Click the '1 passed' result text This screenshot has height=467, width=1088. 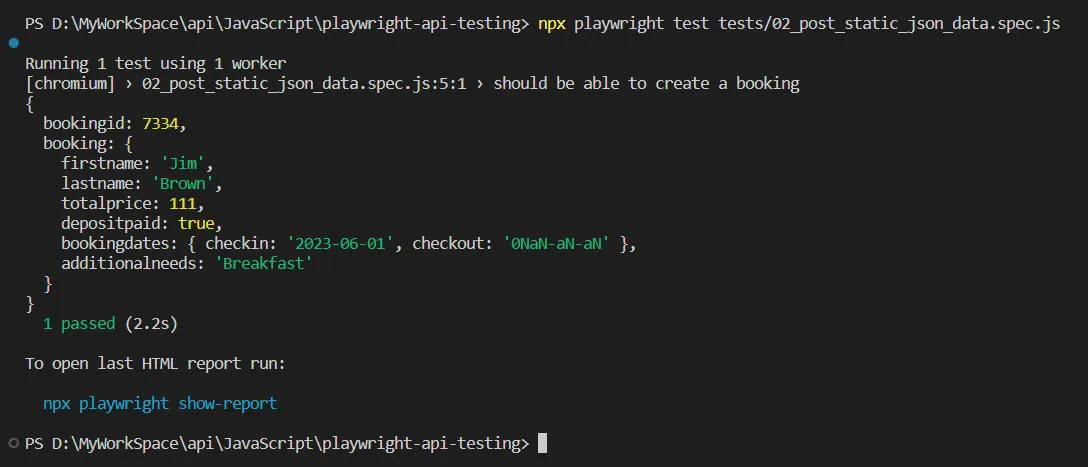coord(79,323)
